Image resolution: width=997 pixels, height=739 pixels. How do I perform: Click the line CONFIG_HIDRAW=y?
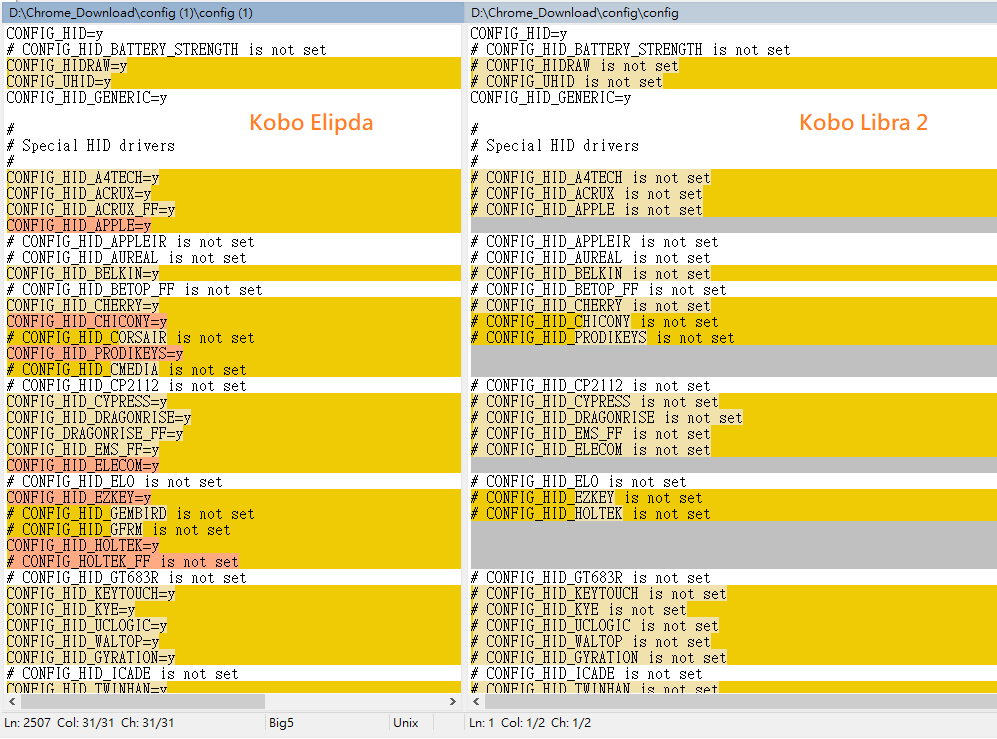(67, 66)
